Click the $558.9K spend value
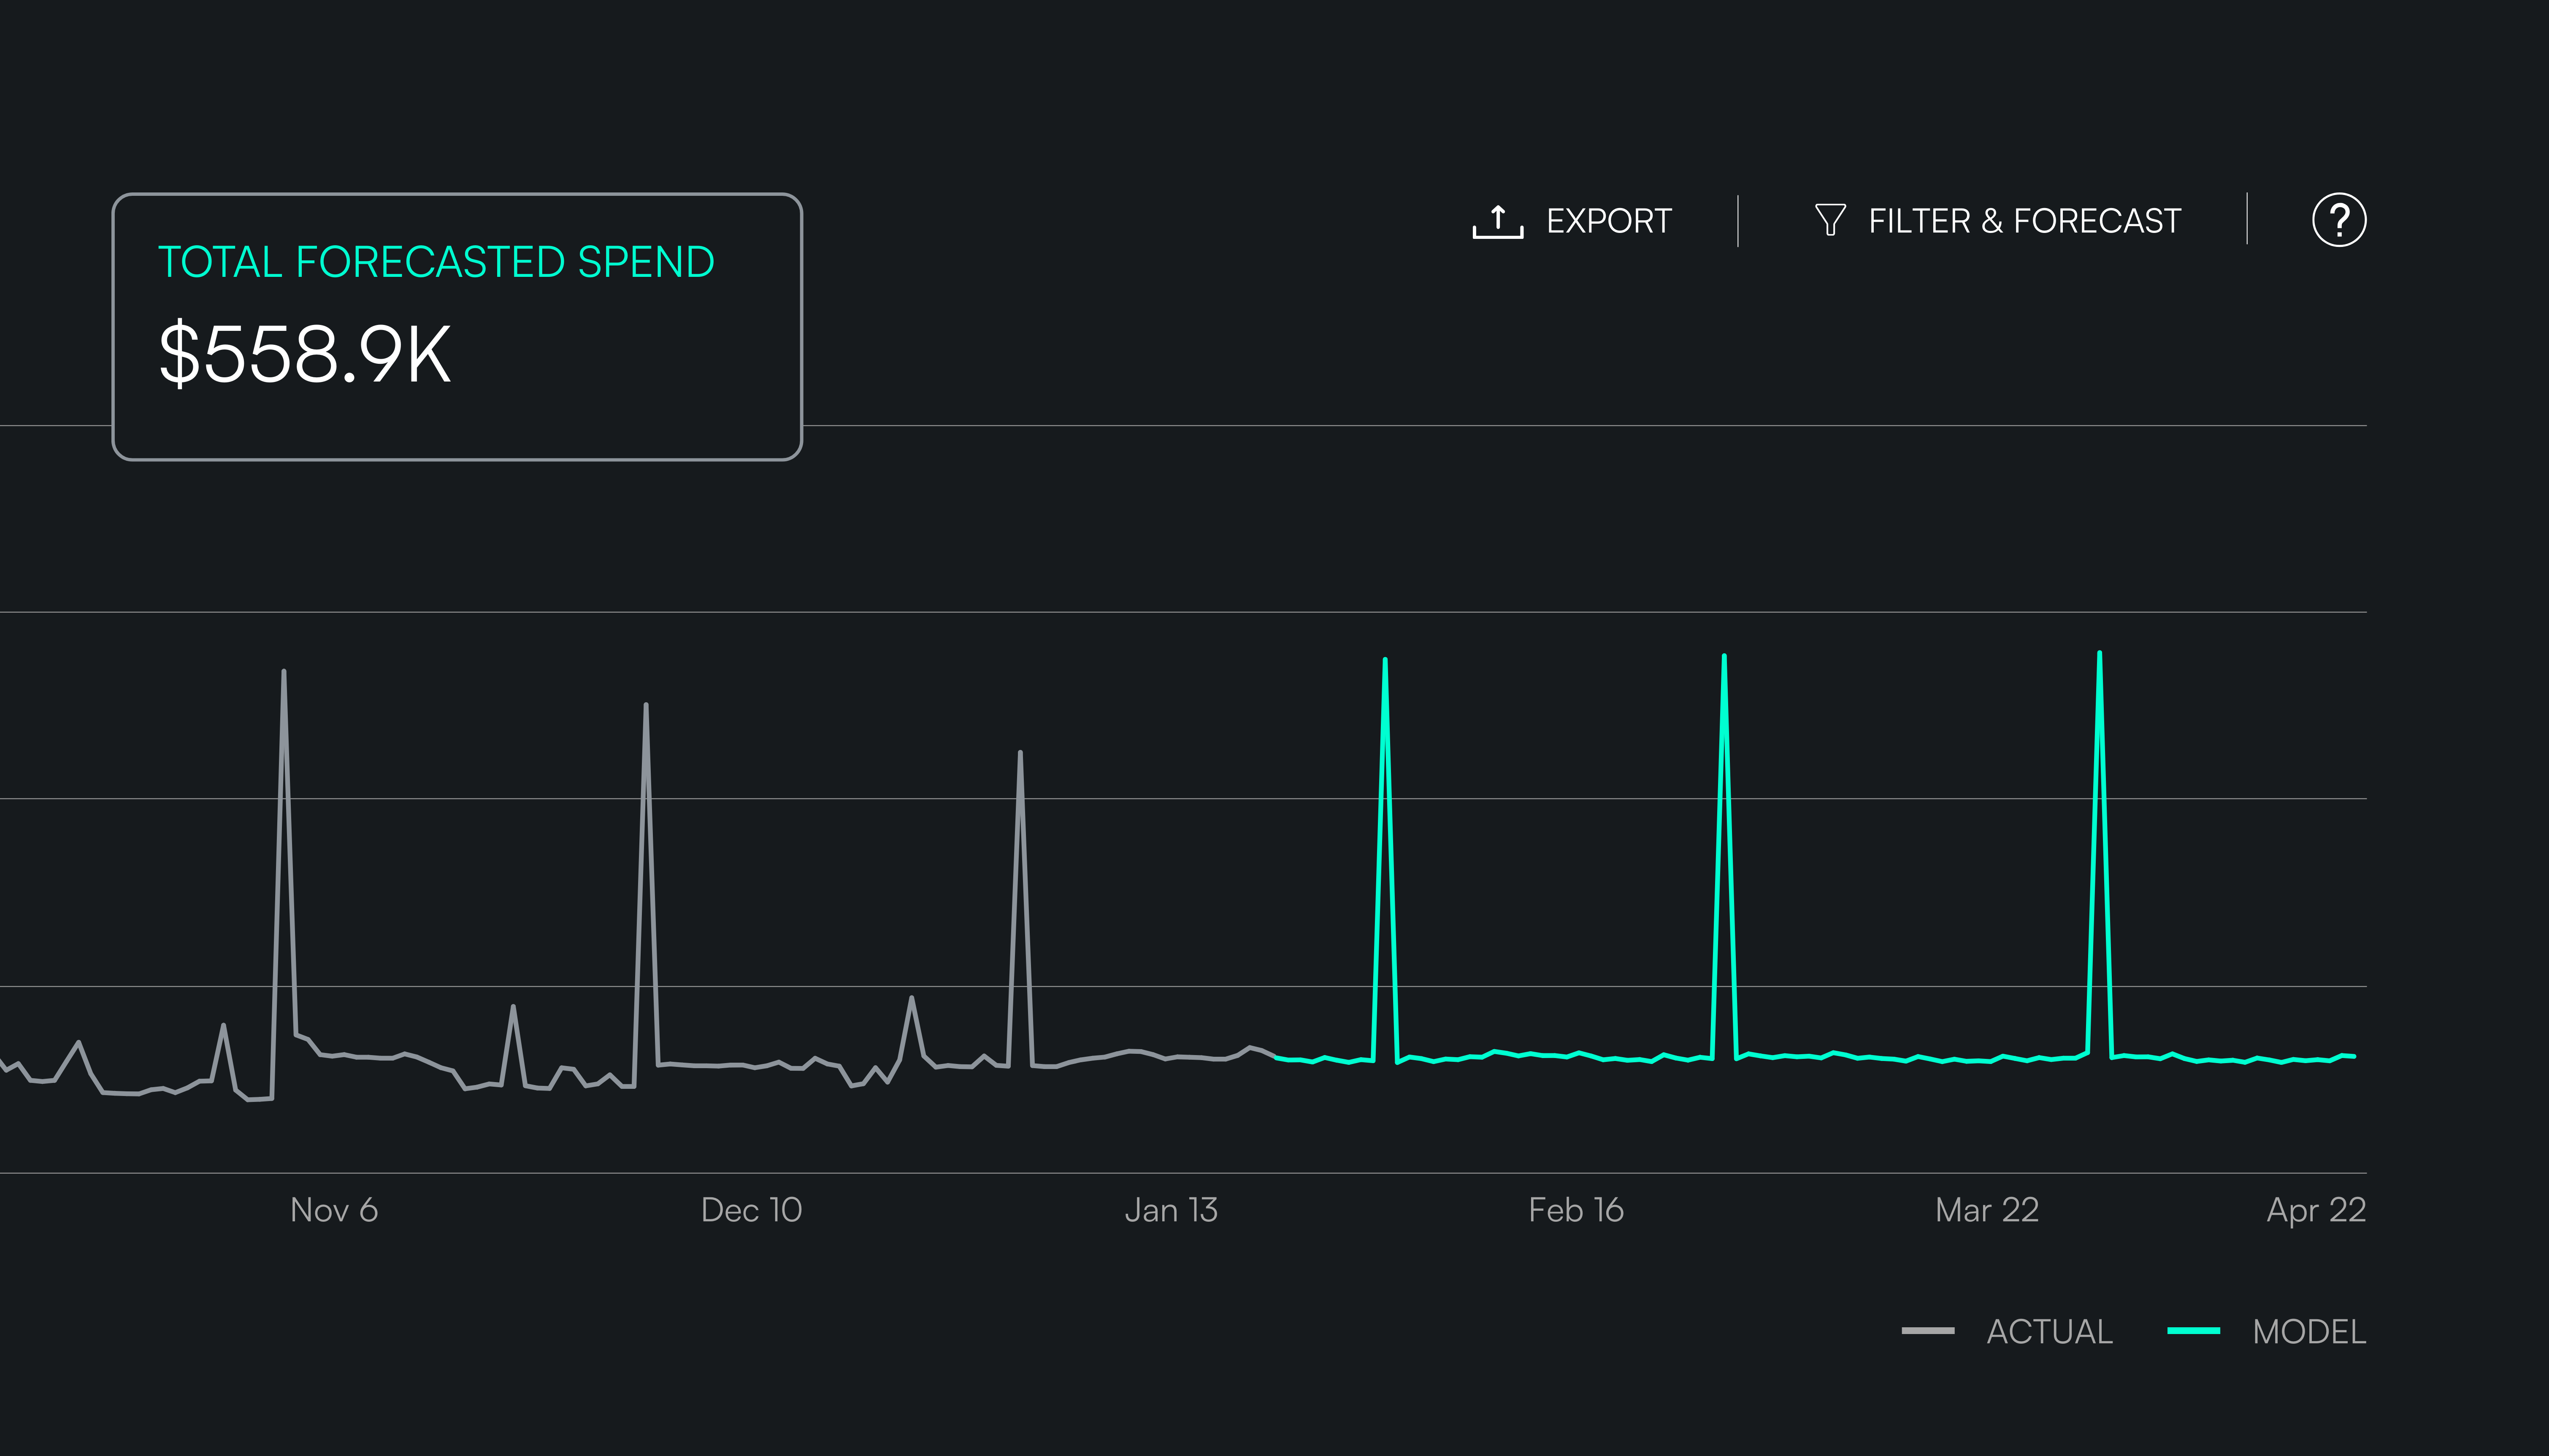 (305, 354)
